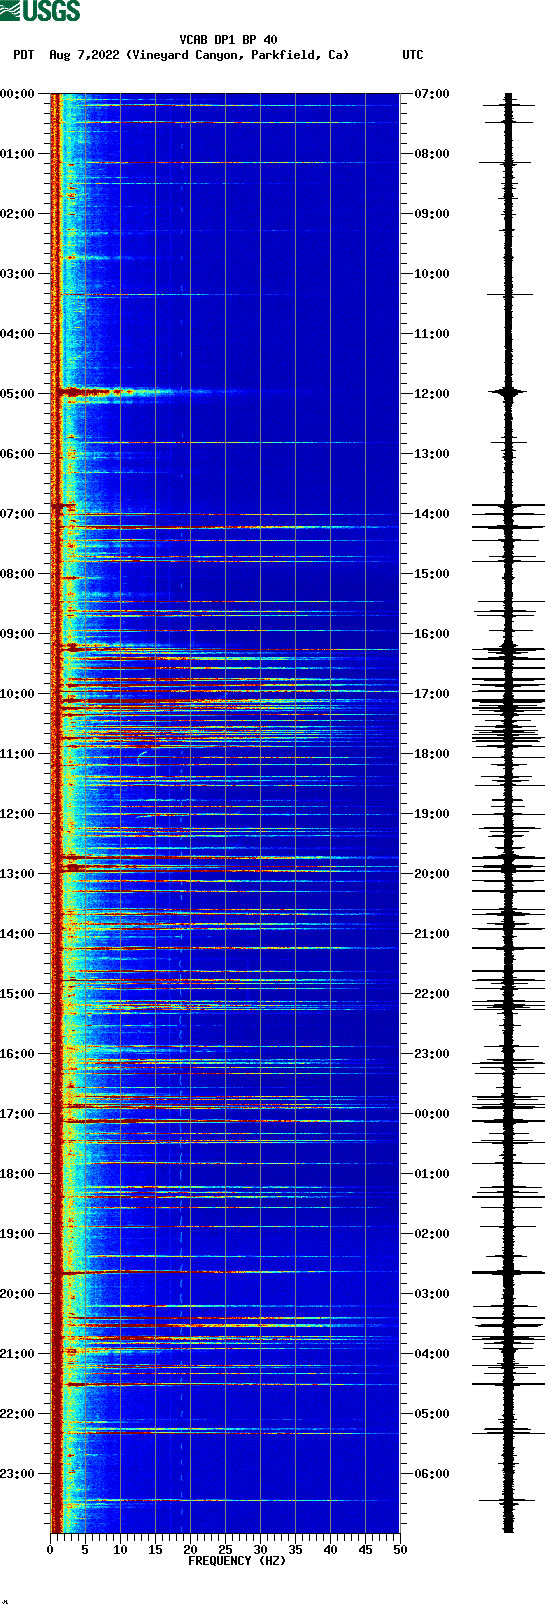Click the '06:00' PDT time label
This screenshot has width=552, height=1613.
point(17,454)
